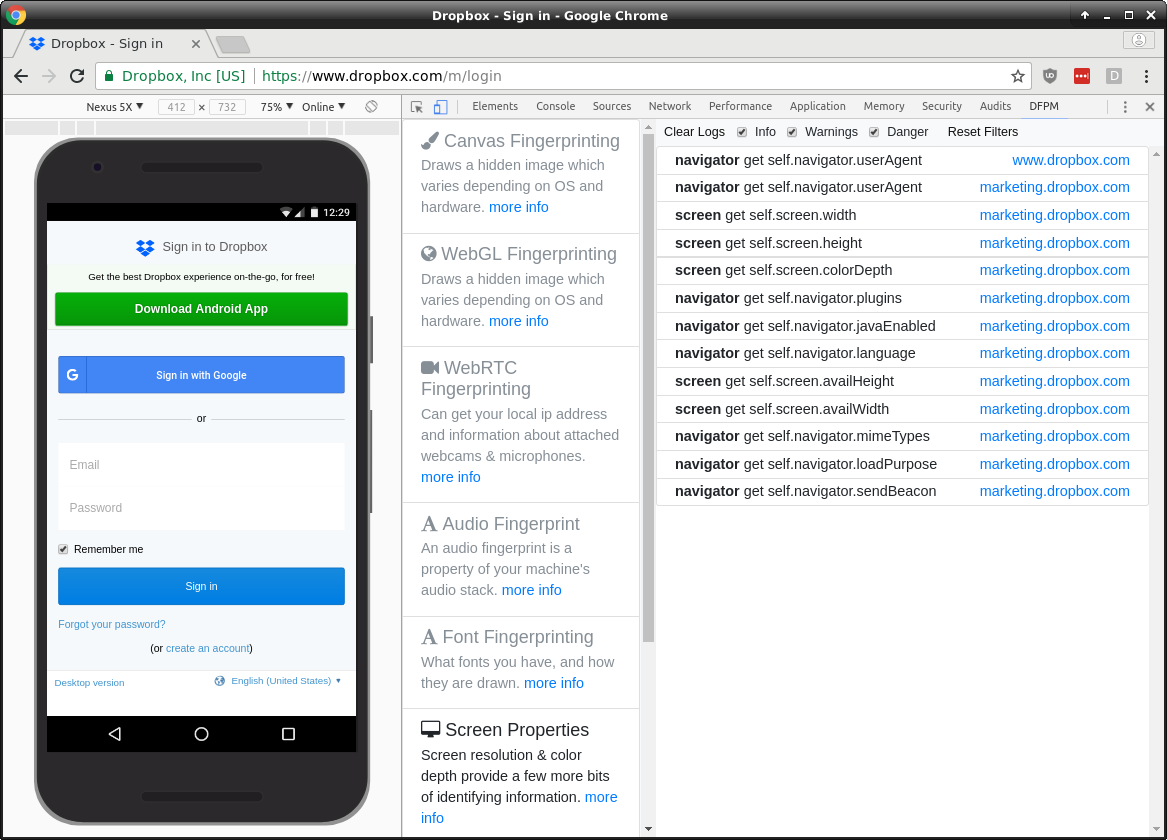1167x840 pixels.
Task: Open the Security tab
Action: [942, 106]
